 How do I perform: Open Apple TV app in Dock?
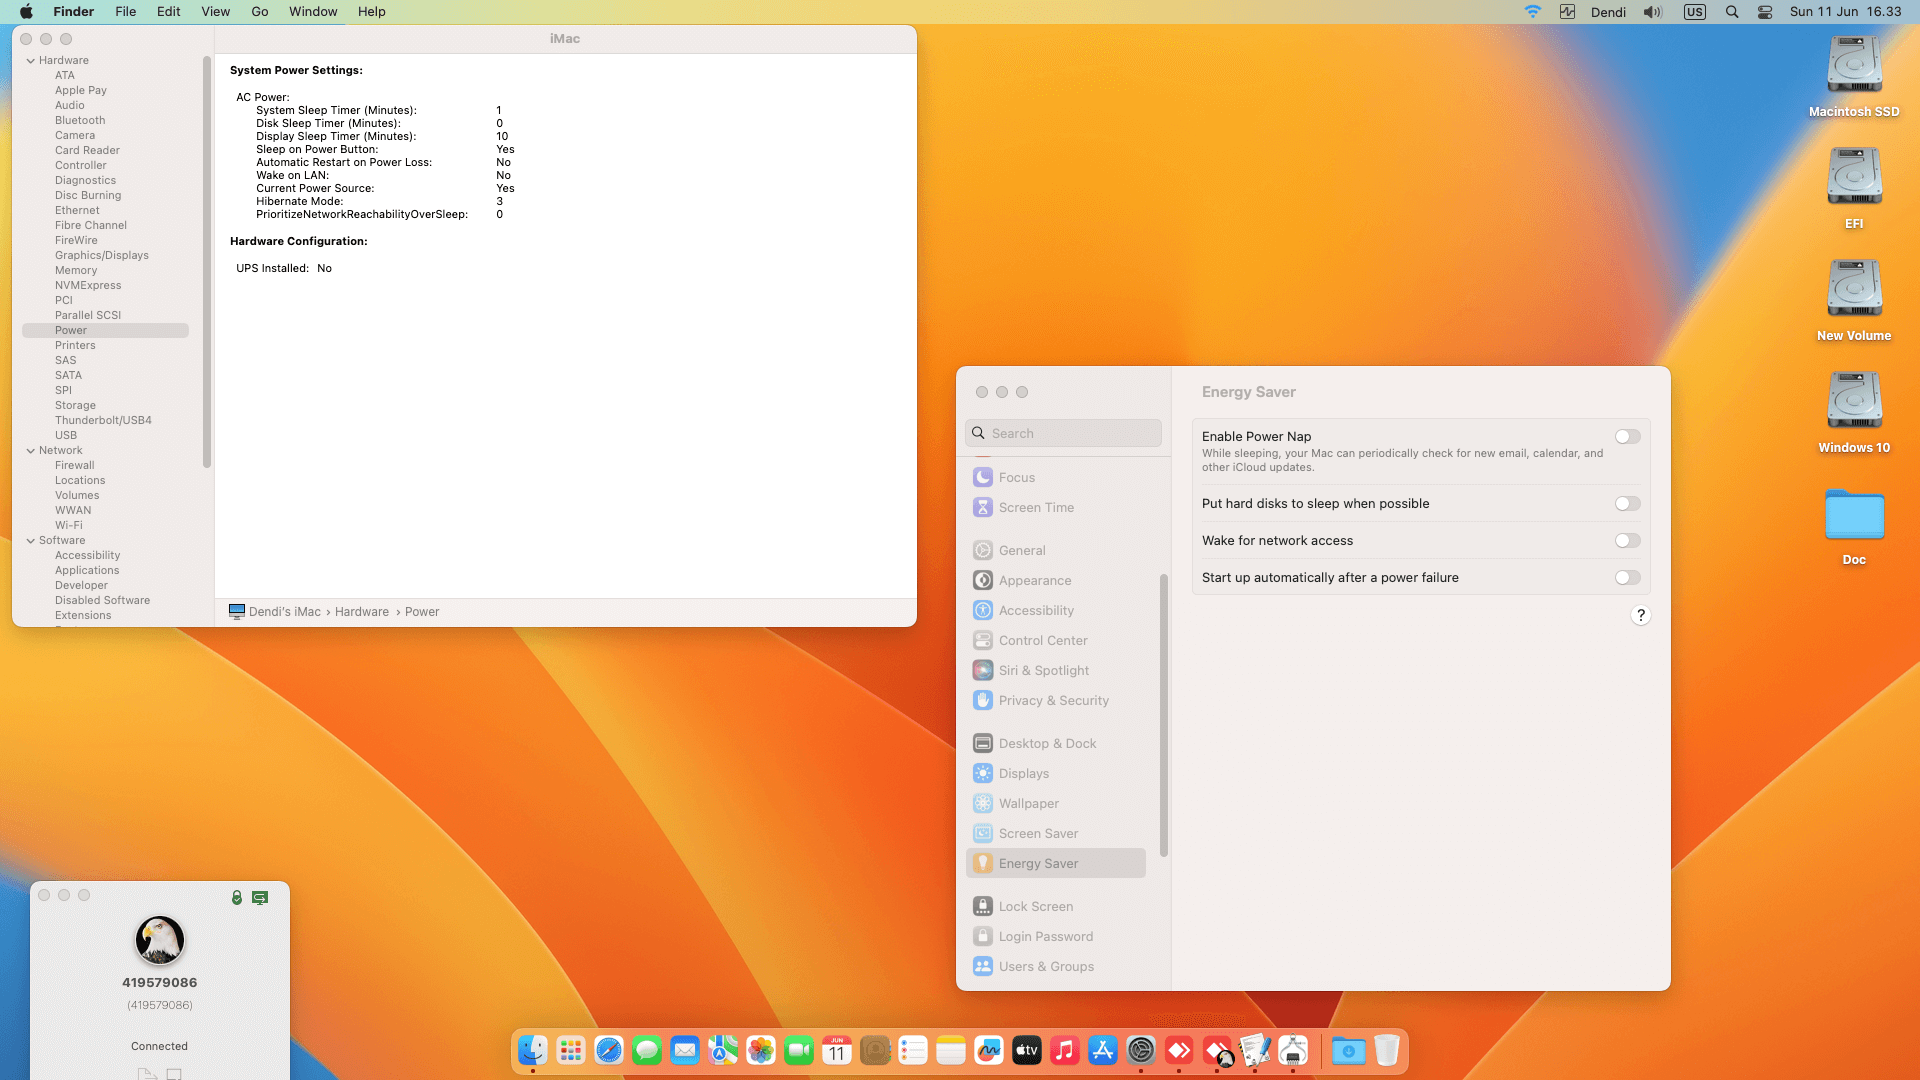coord(1027,1050)
